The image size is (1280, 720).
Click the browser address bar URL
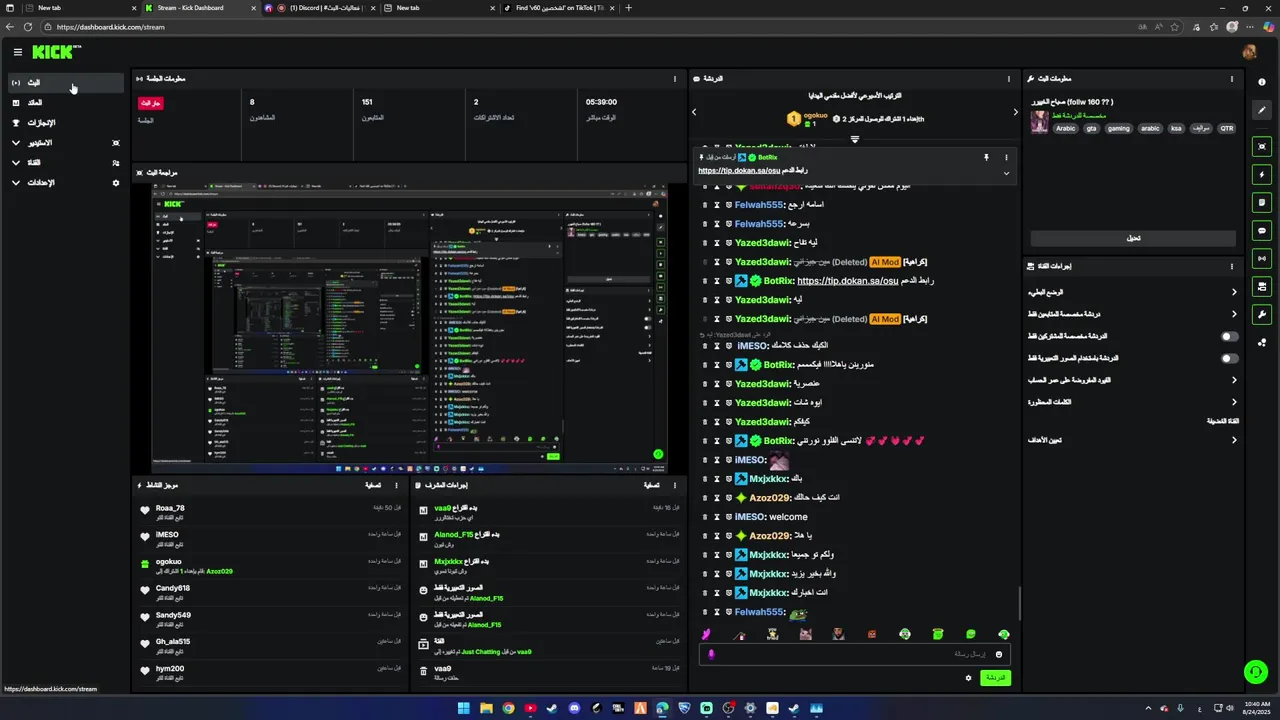111,27
